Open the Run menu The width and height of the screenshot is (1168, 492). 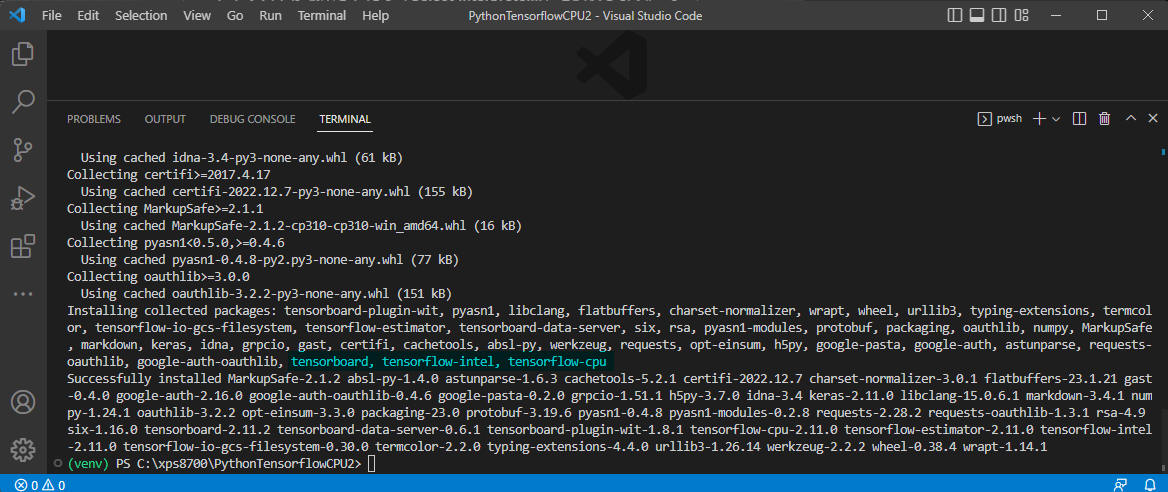(270, 15)
